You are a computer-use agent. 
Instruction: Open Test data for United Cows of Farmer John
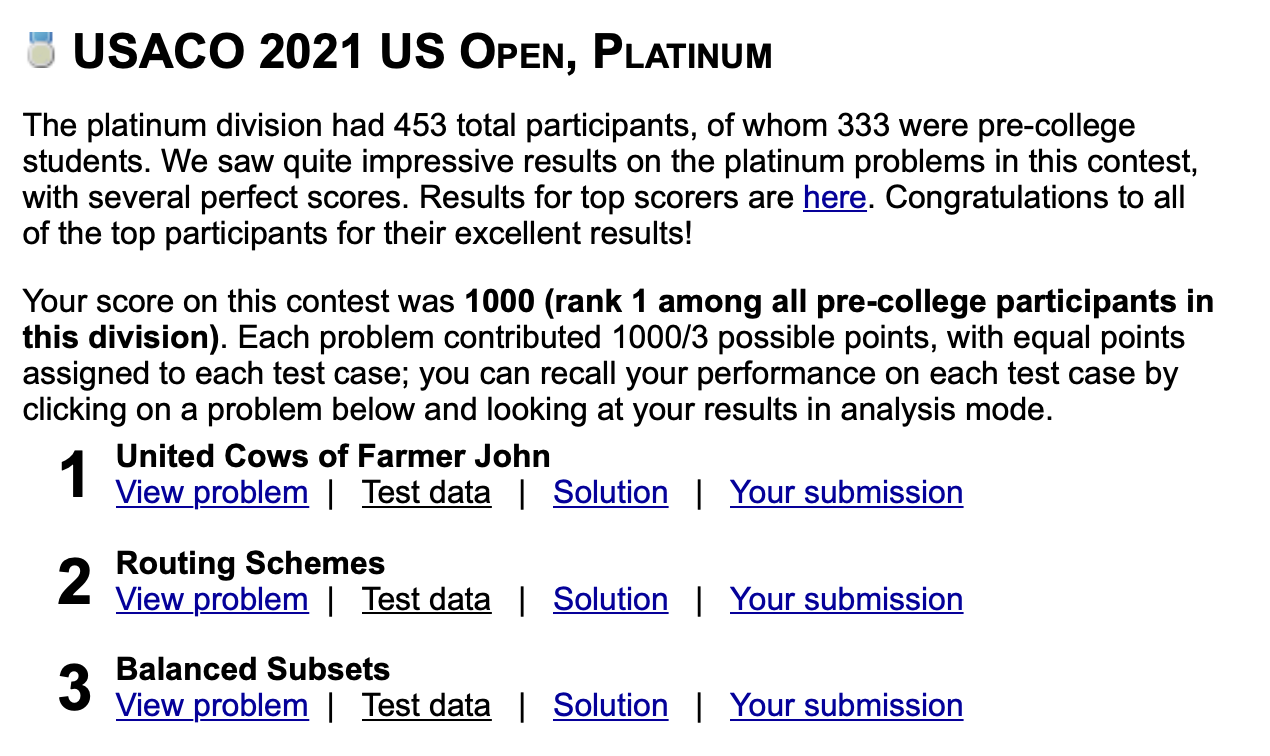[426, 492]
